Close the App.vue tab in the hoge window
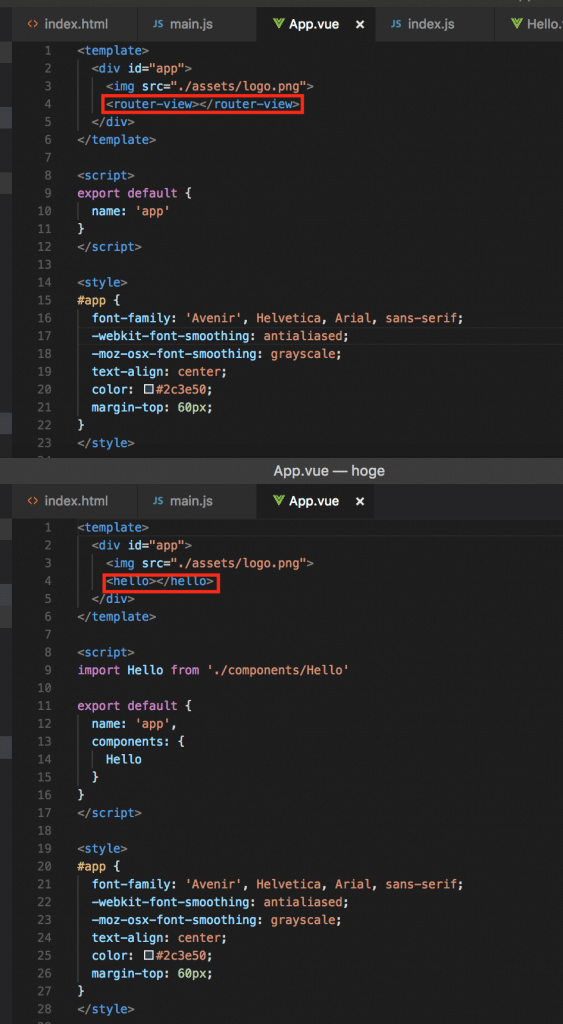Viewport: 563px width, 1024px height. (360, 502)
